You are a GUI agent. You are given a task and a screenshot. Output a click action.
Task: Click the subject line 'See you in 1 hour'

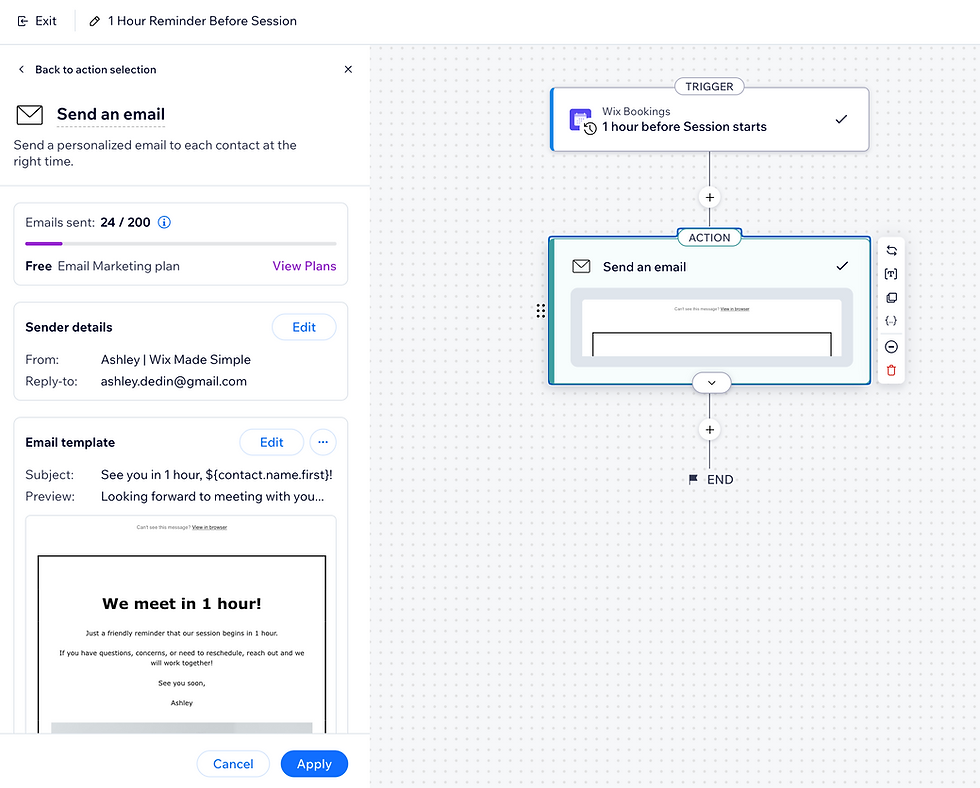point(216,475)
